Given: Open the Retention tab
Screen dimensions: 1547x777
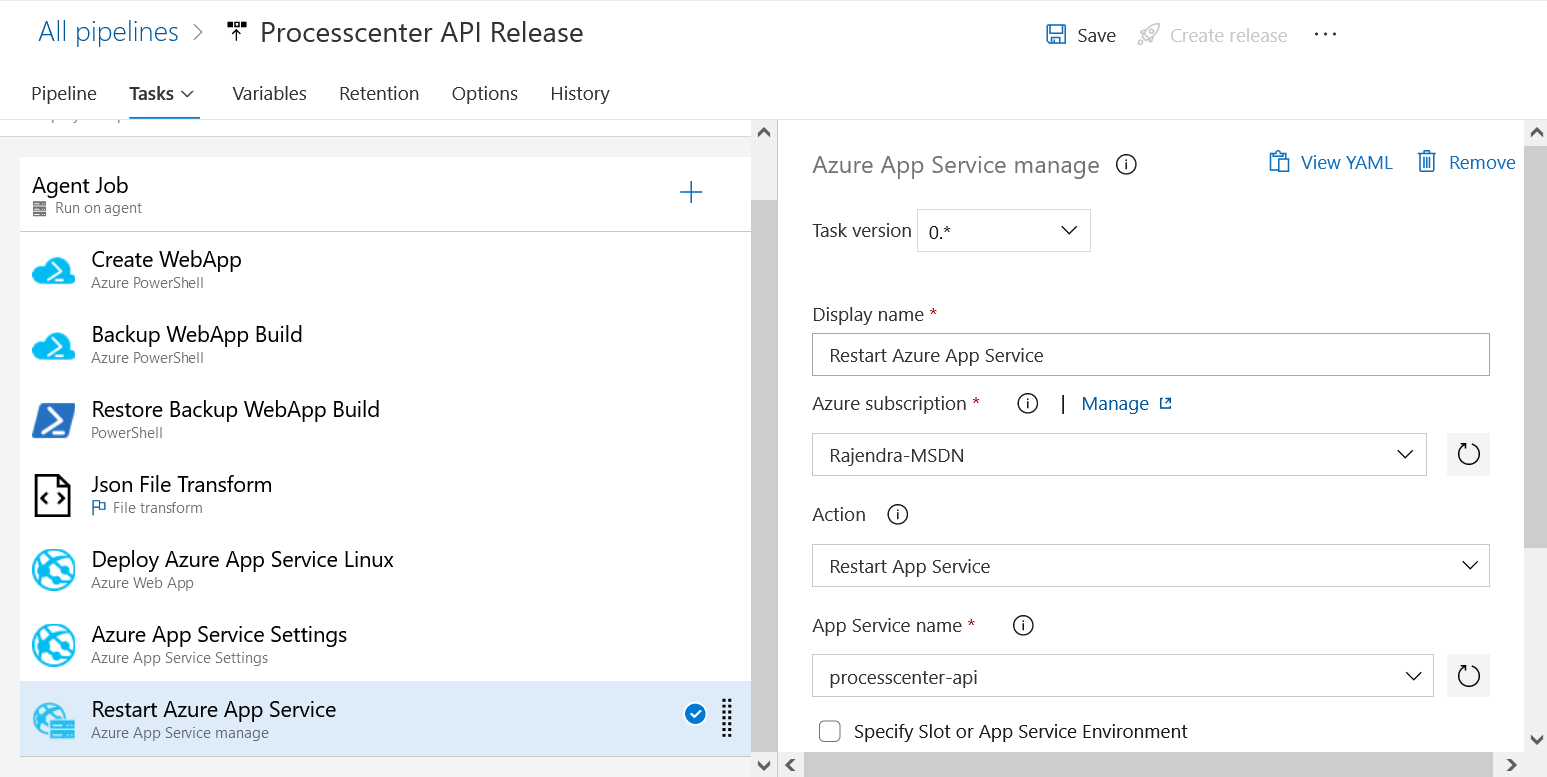Looking at the screenshot, I should click(379, 93).
